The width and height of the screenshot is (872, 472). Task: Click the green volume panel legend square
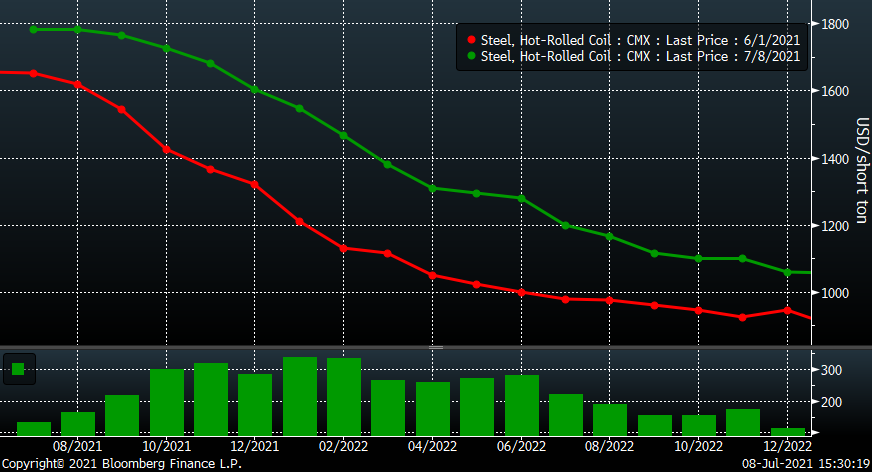18,369
